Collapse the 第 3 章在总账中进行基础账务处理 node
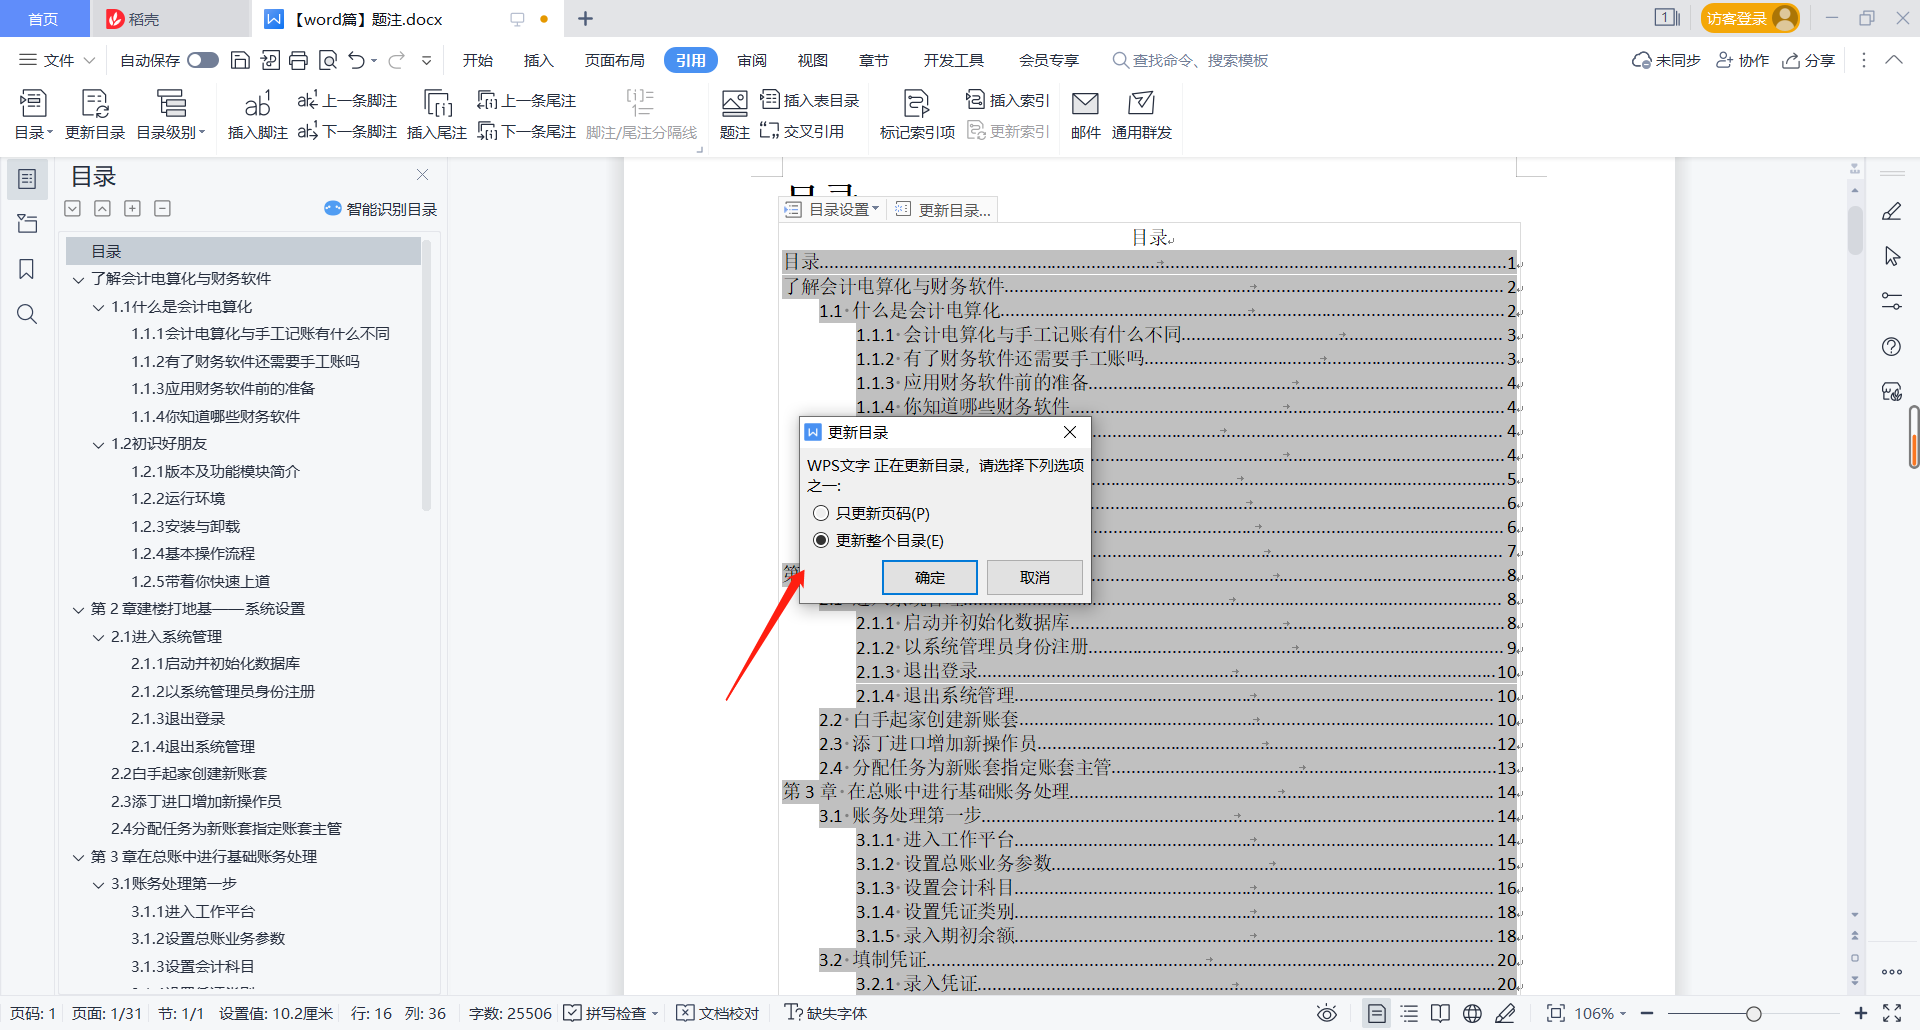Viewport: 1920px width, 1030px height. tap(78, 857)
